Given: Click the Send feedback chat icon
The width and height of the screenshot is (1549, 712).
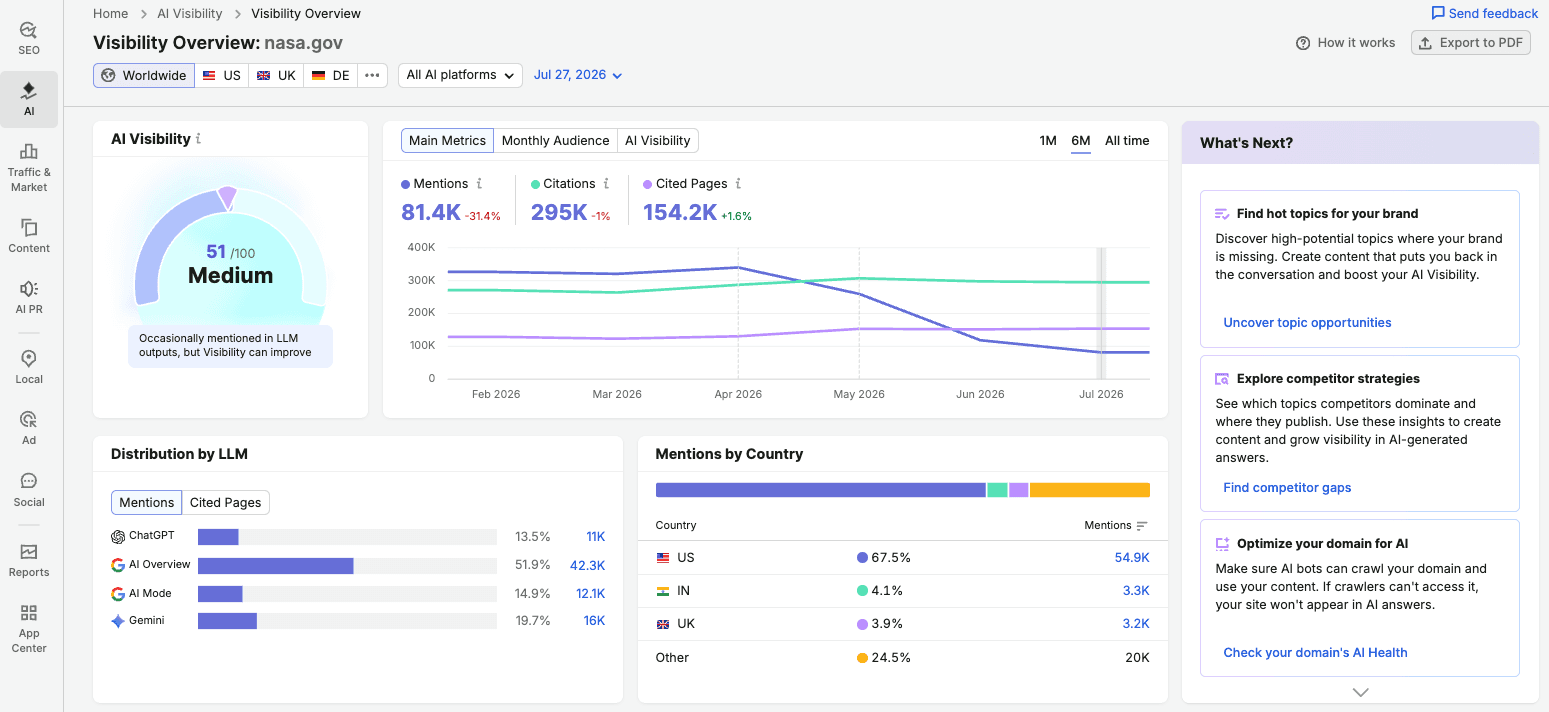Looking at the screenshot, I should point(1438,13).
